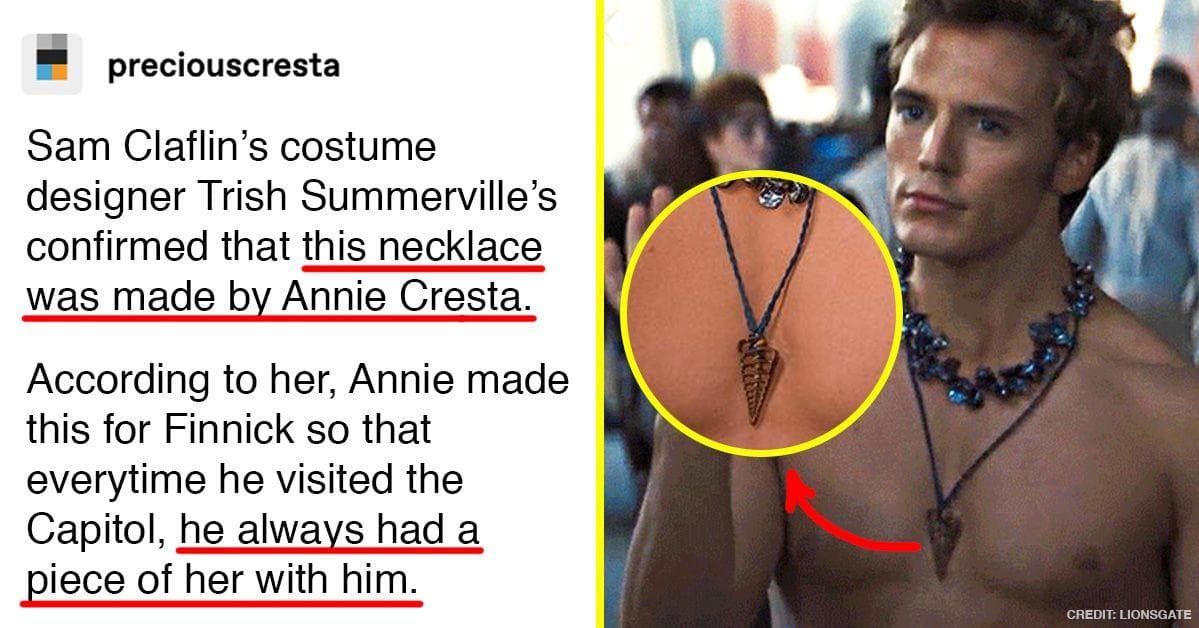Click the "According to her, Annie made" line

tap(297, 379)
